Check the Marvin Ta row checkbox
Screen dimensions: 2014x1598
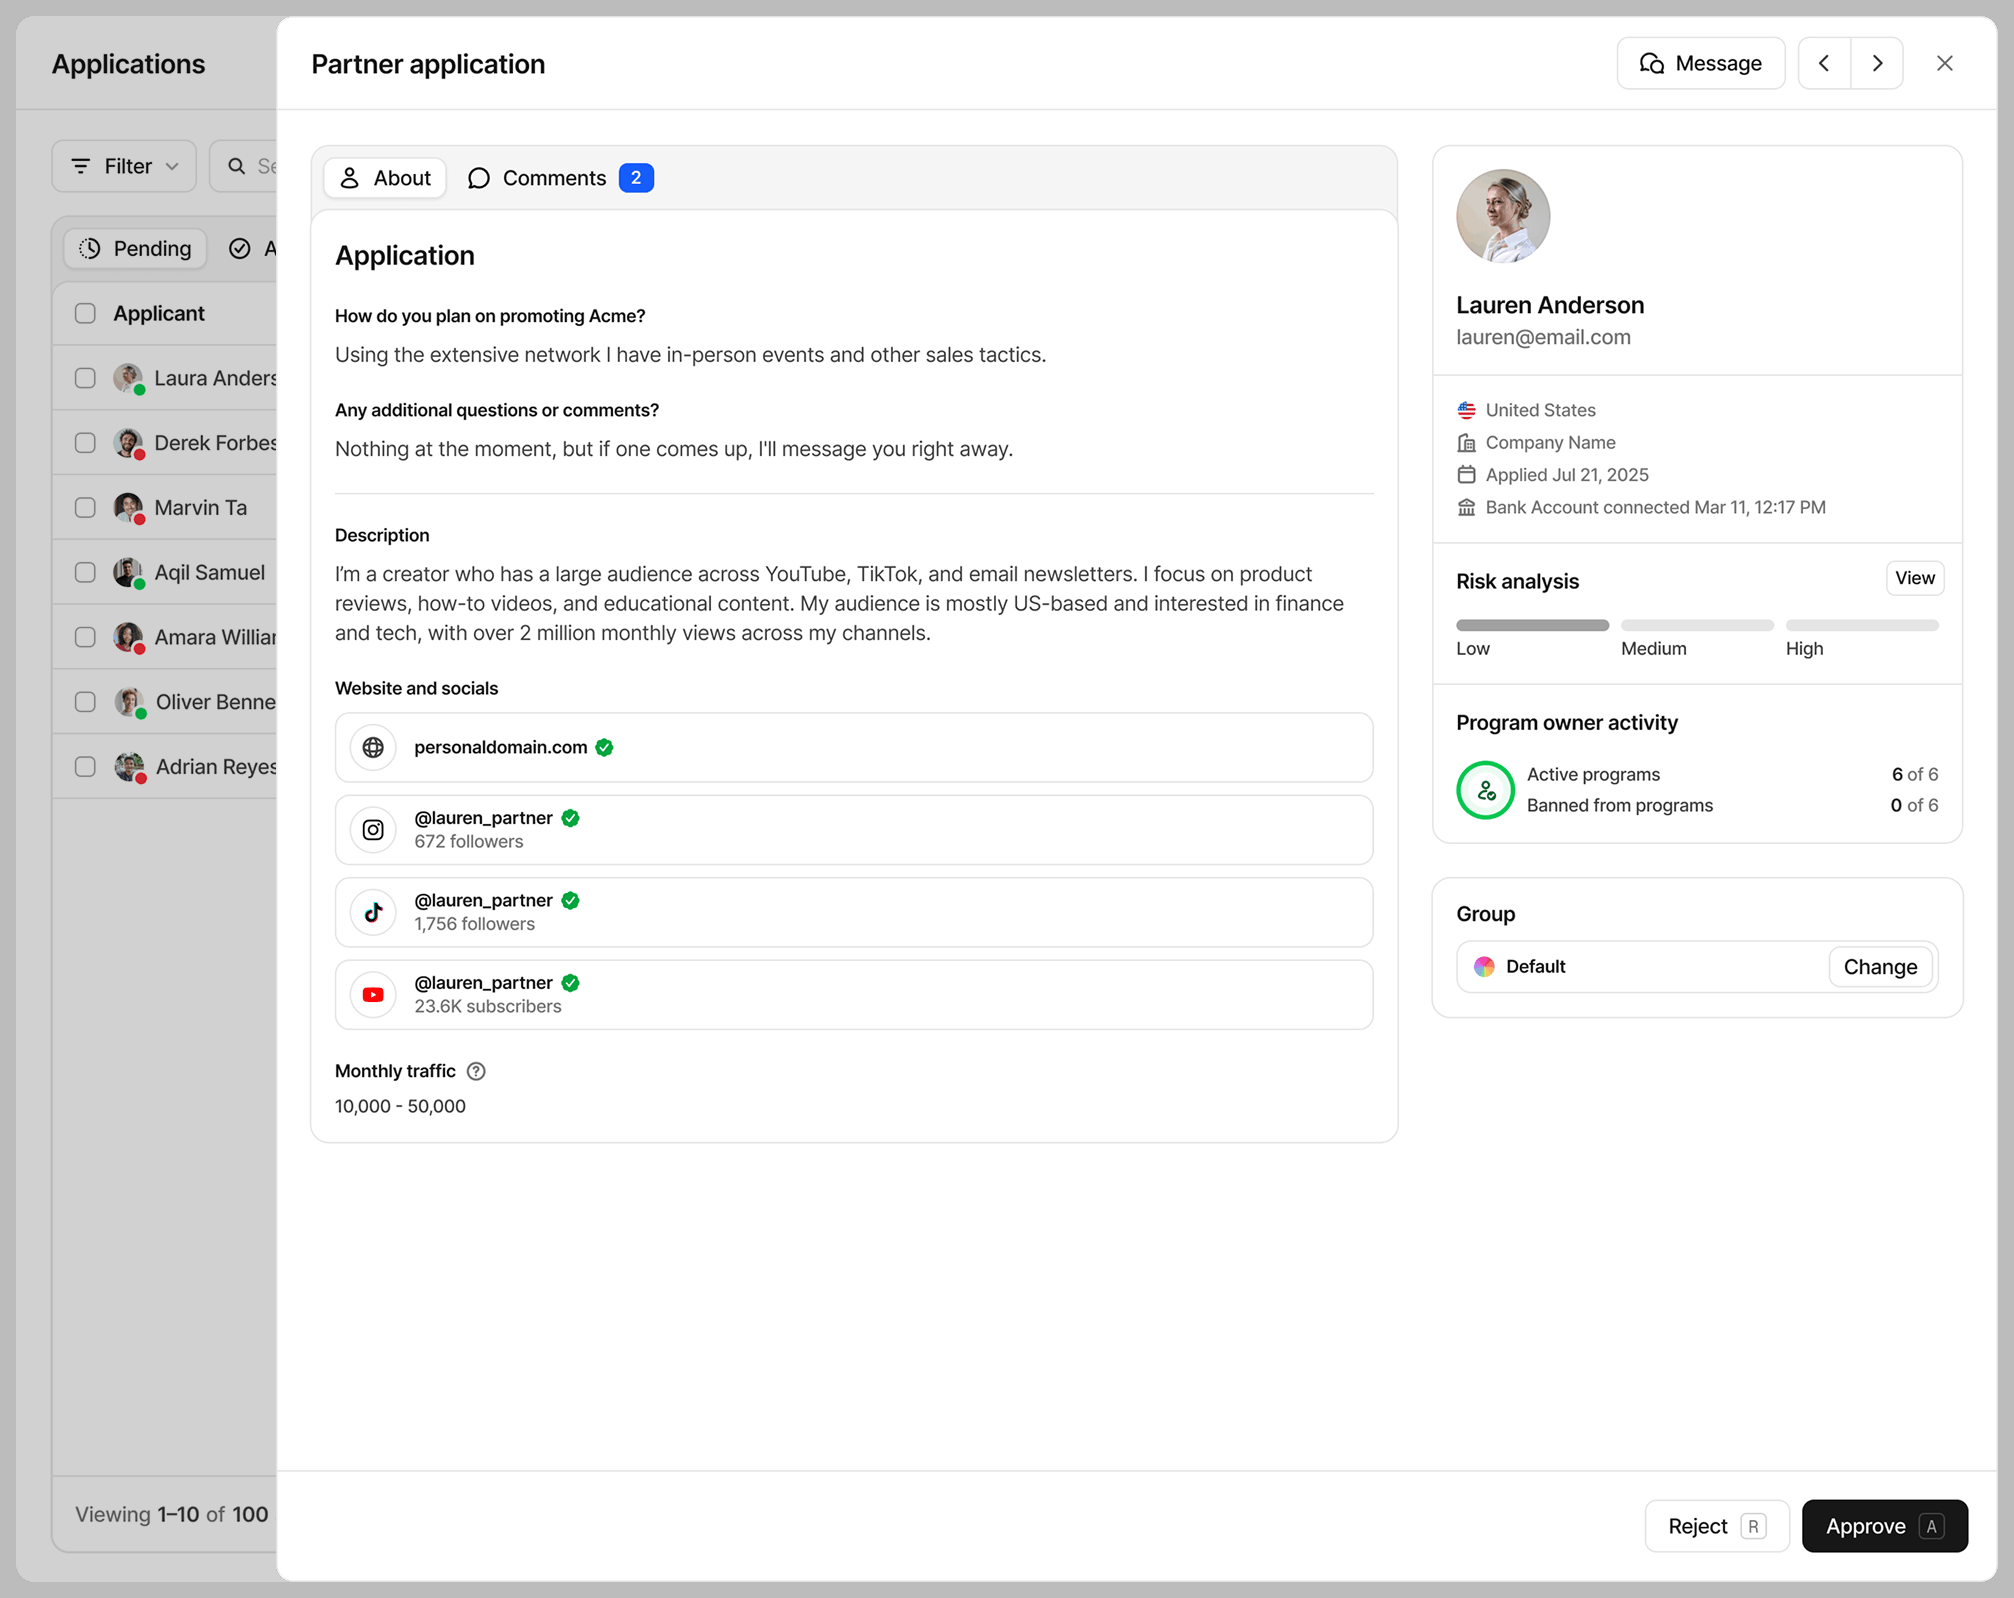coord(85,508)
